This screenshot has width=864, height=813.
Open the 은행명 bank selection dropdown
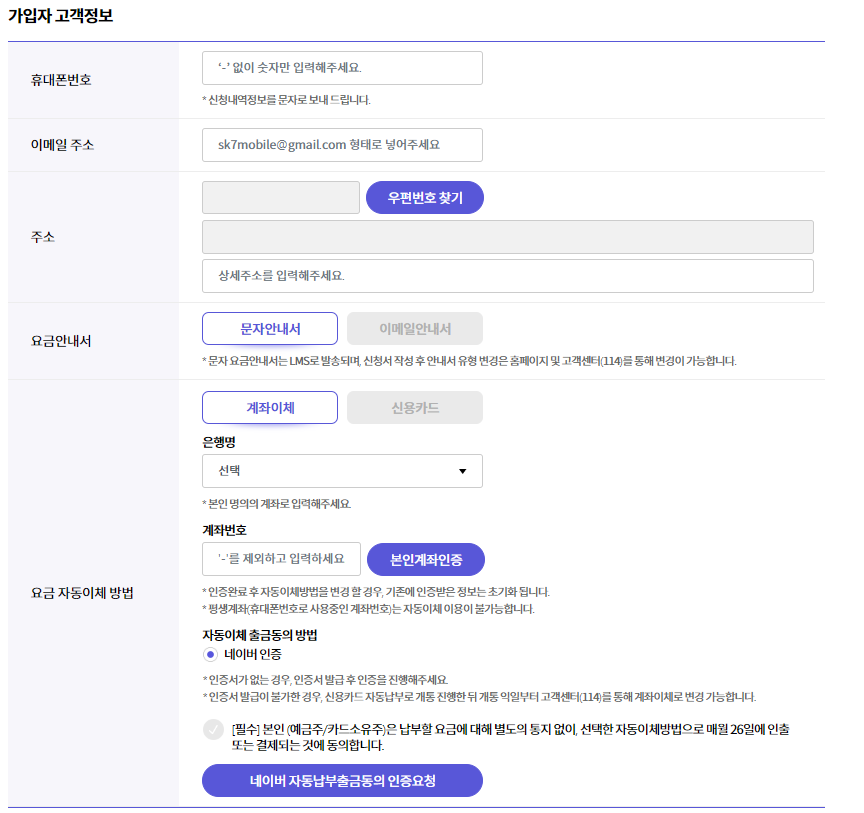(x=342, y=471)
